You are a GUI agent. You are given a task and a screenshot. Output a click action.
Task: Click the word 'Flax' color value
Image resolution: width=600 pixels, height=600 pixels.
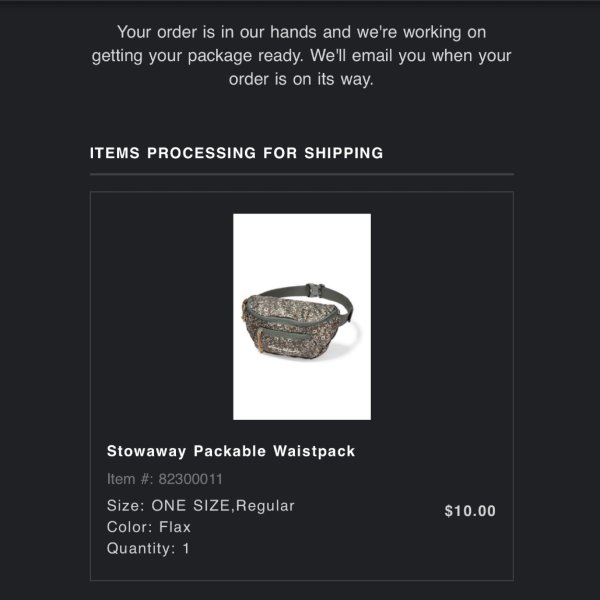tap(175, 527)
